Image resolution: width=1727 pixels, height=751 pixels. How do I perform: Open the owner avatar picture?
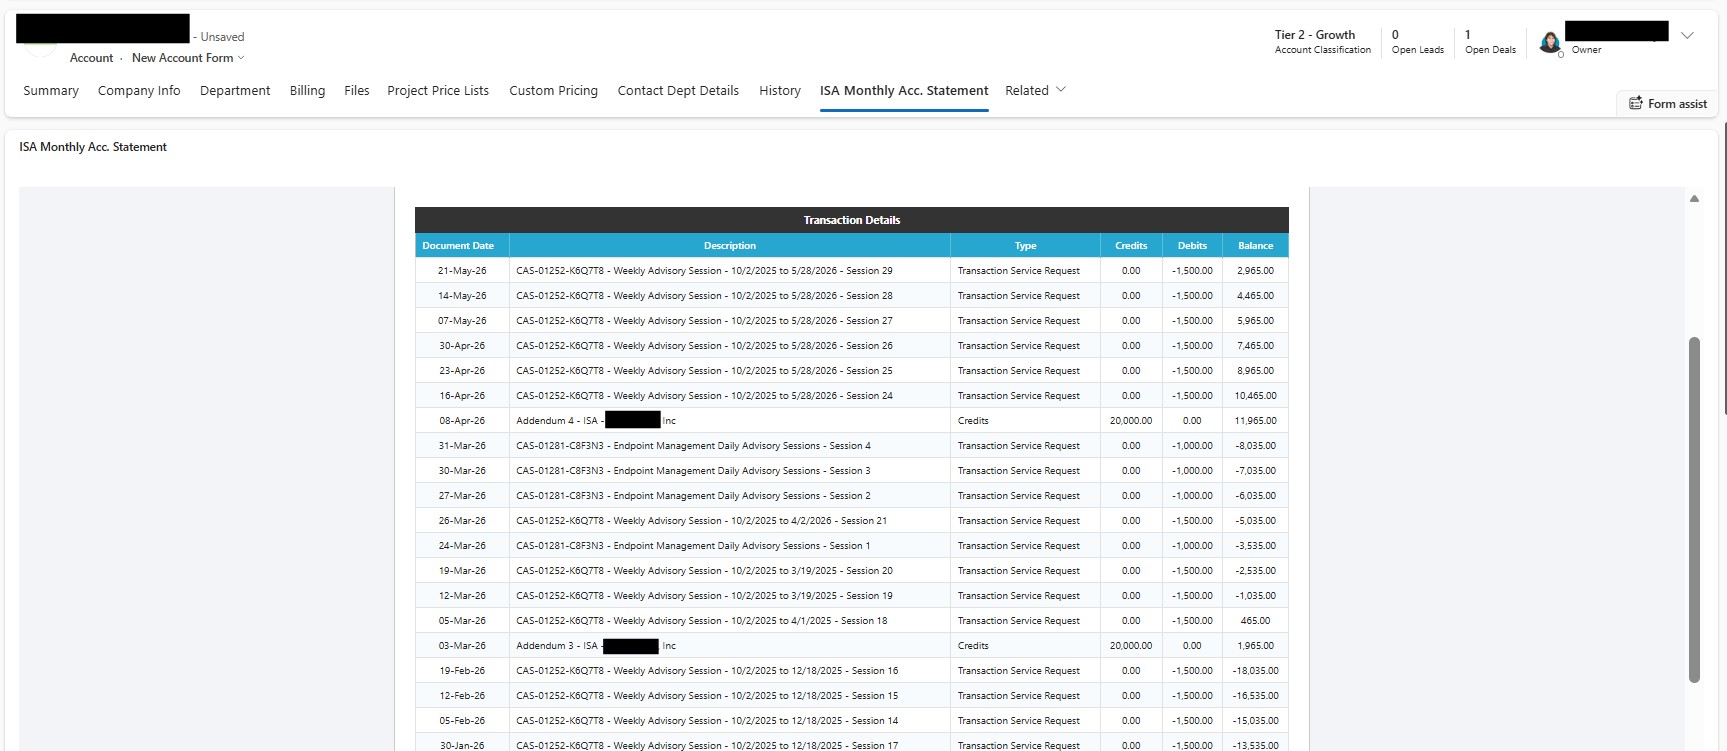[1550, 42]
